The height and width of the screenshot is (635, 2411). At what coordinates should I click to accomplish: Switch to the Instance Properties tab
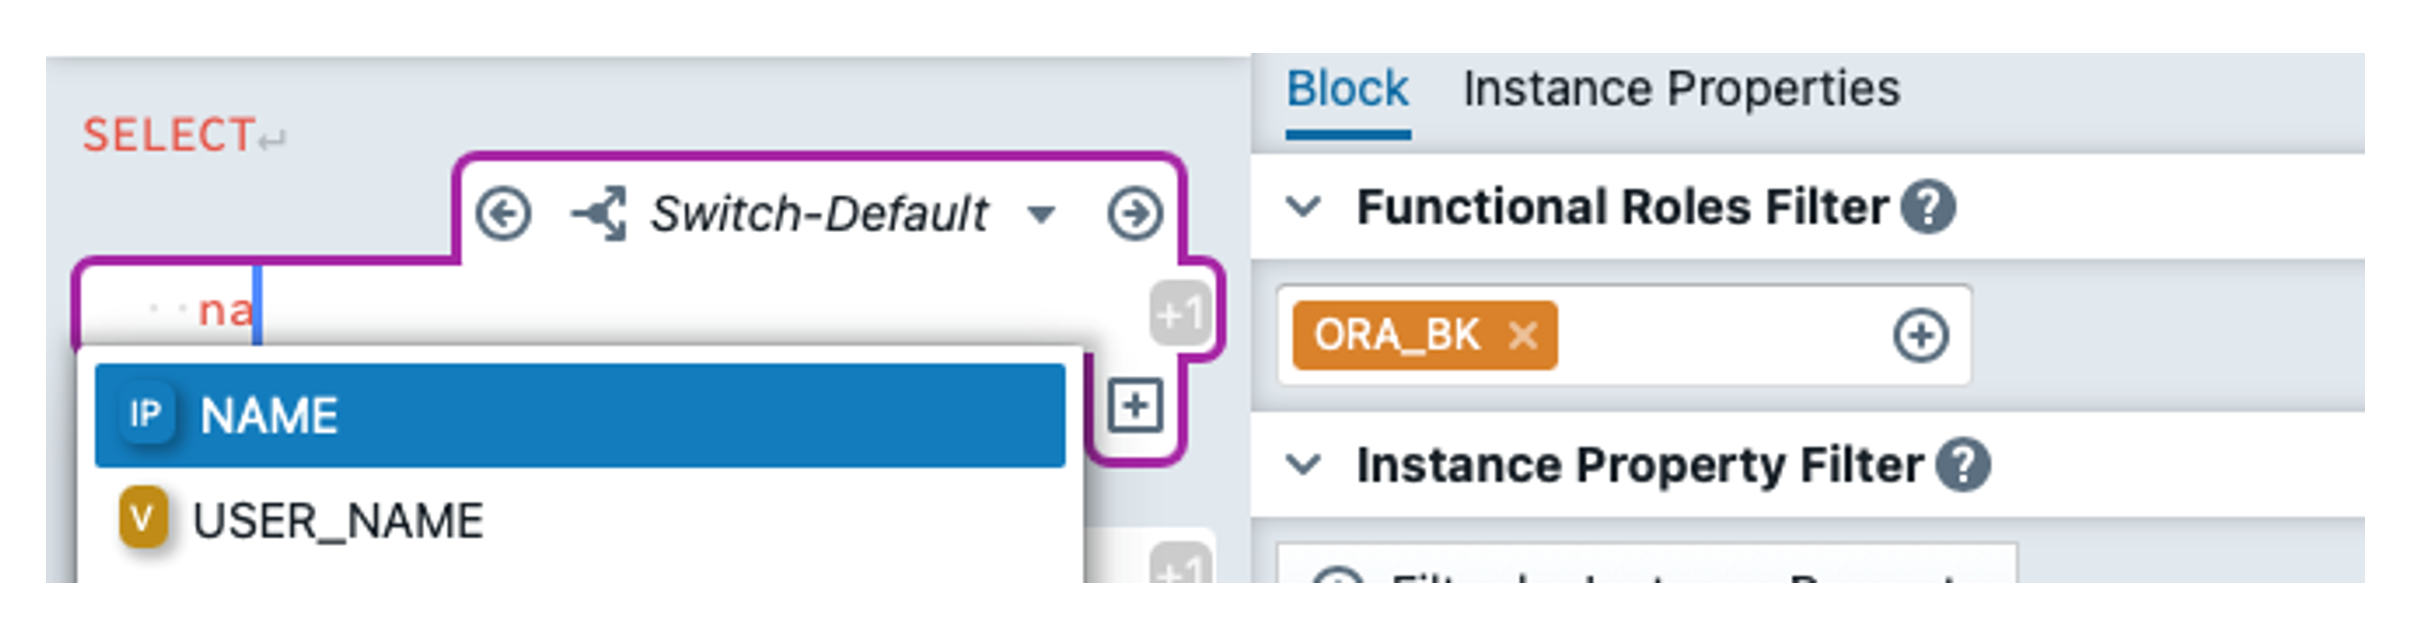click(x=1680, y=90)
